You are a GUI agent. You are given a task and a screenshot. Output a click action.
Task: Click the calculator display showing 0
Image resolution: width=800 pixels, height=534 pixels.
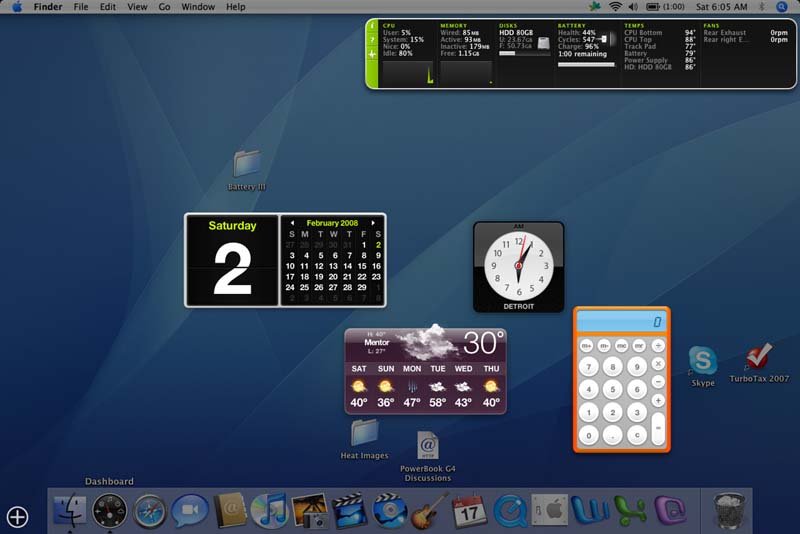tap(621, 322)
